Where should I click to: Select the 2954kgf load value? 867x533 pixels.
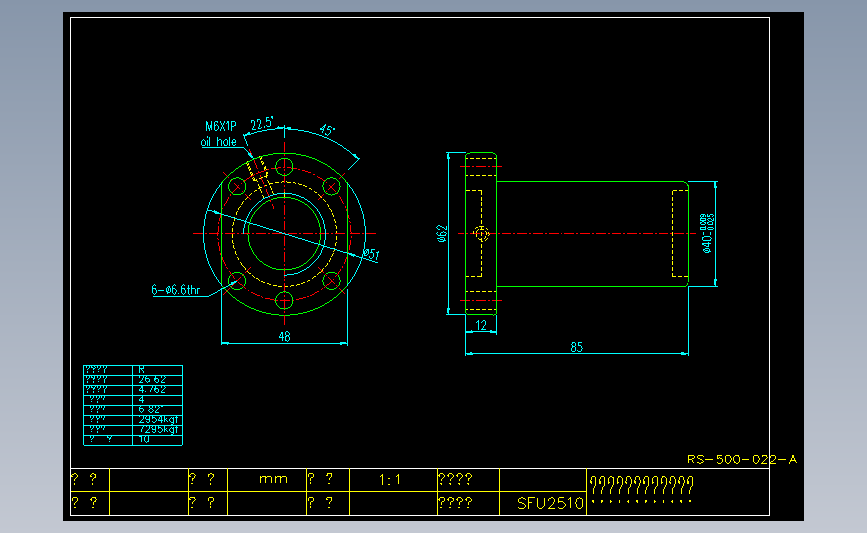[159, 419]
